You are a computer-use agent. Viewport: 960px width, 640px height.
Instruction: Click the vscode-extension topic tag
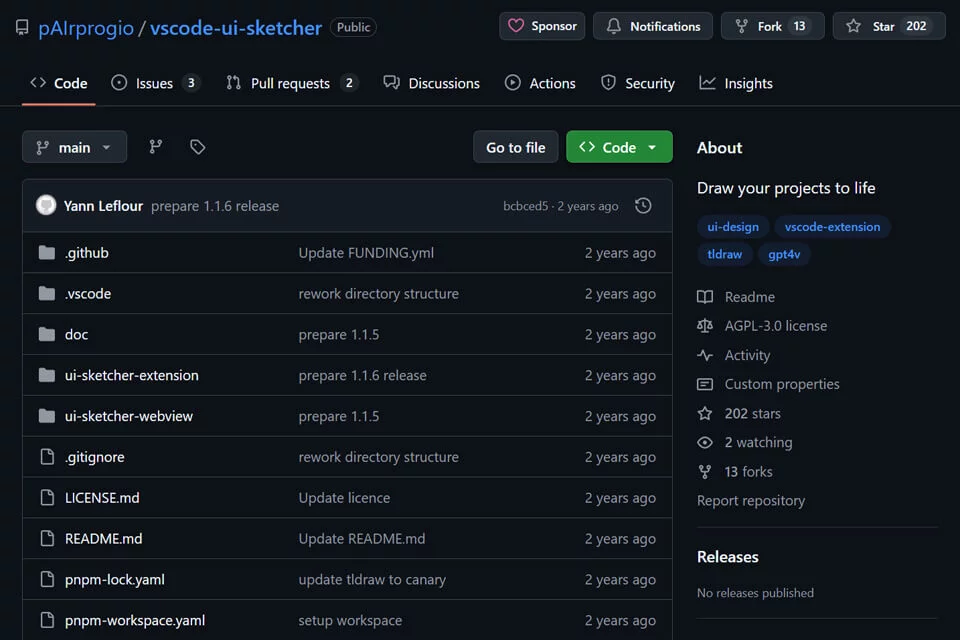832,227
